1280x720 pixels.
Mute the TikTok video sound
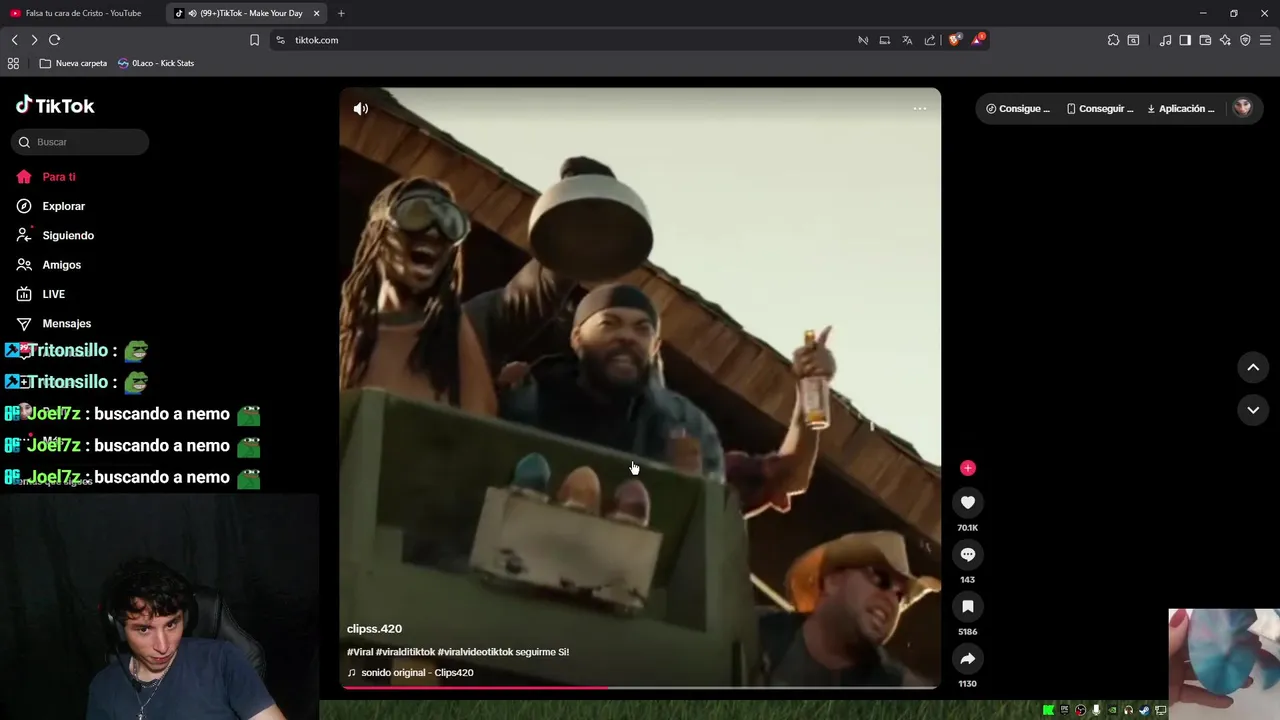coord(361,108)
